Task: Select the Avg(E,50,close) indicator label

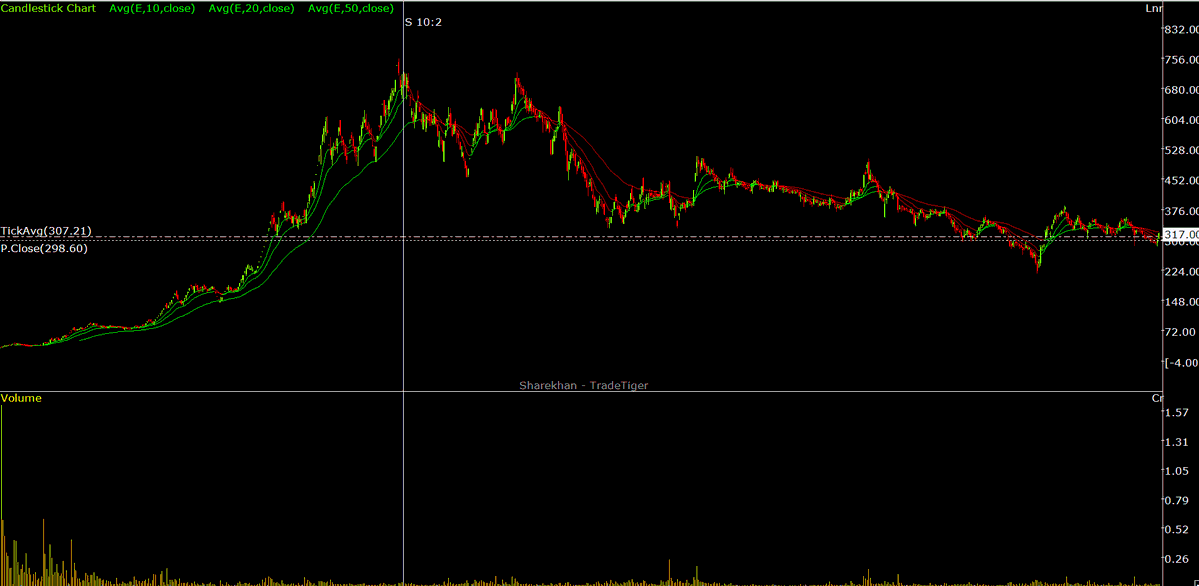Action: pos(349,8)
